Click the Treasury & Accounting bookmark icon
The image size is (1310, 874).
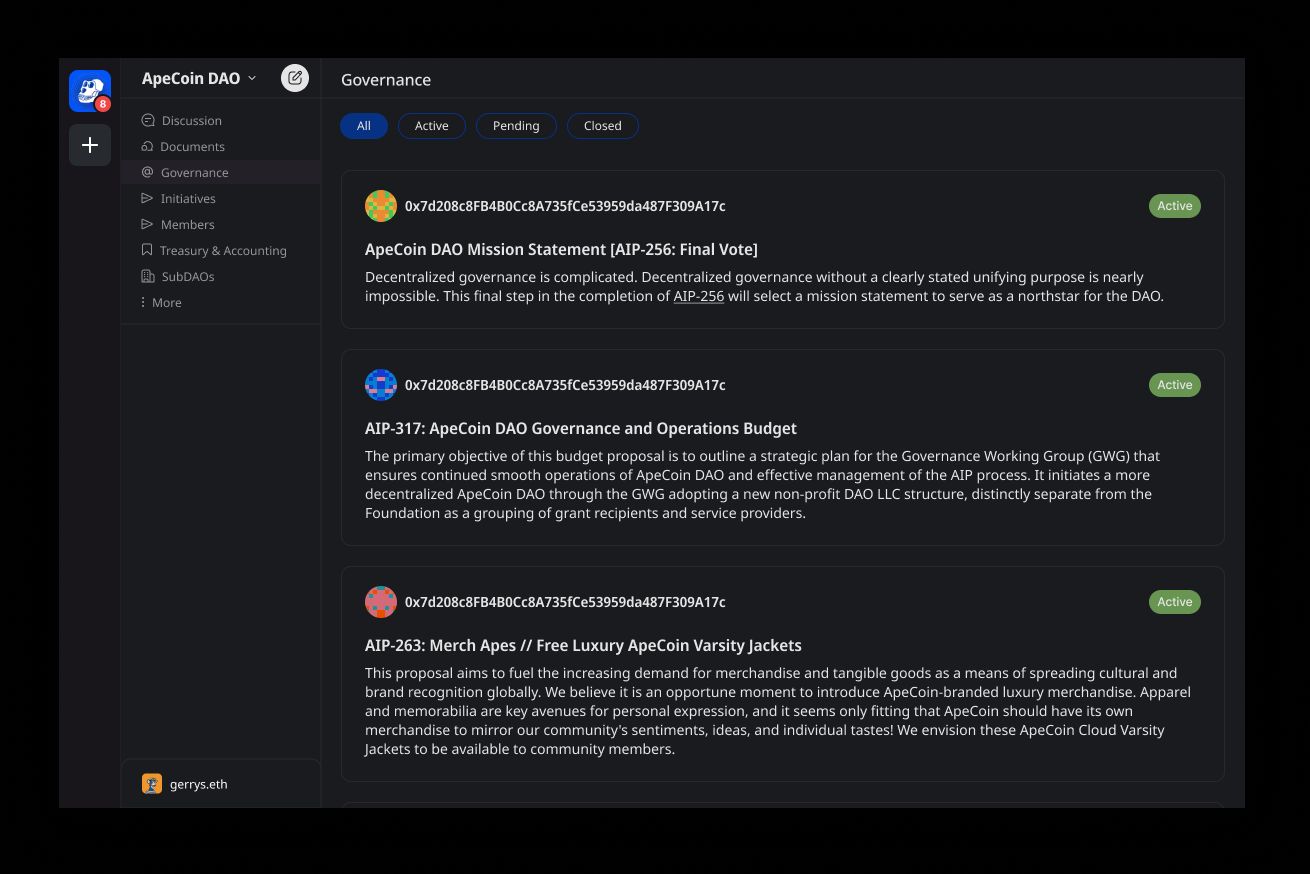(x=147, y=250)
